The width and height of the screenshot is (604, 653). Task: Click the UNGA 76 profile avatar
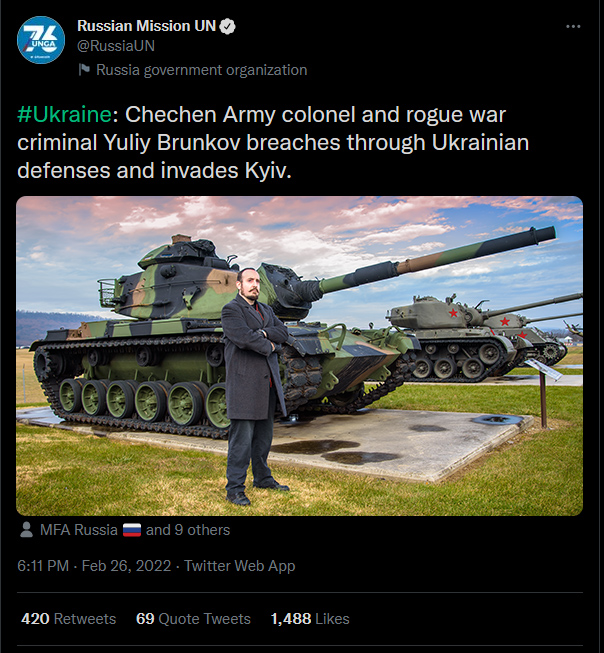(42, 41)
